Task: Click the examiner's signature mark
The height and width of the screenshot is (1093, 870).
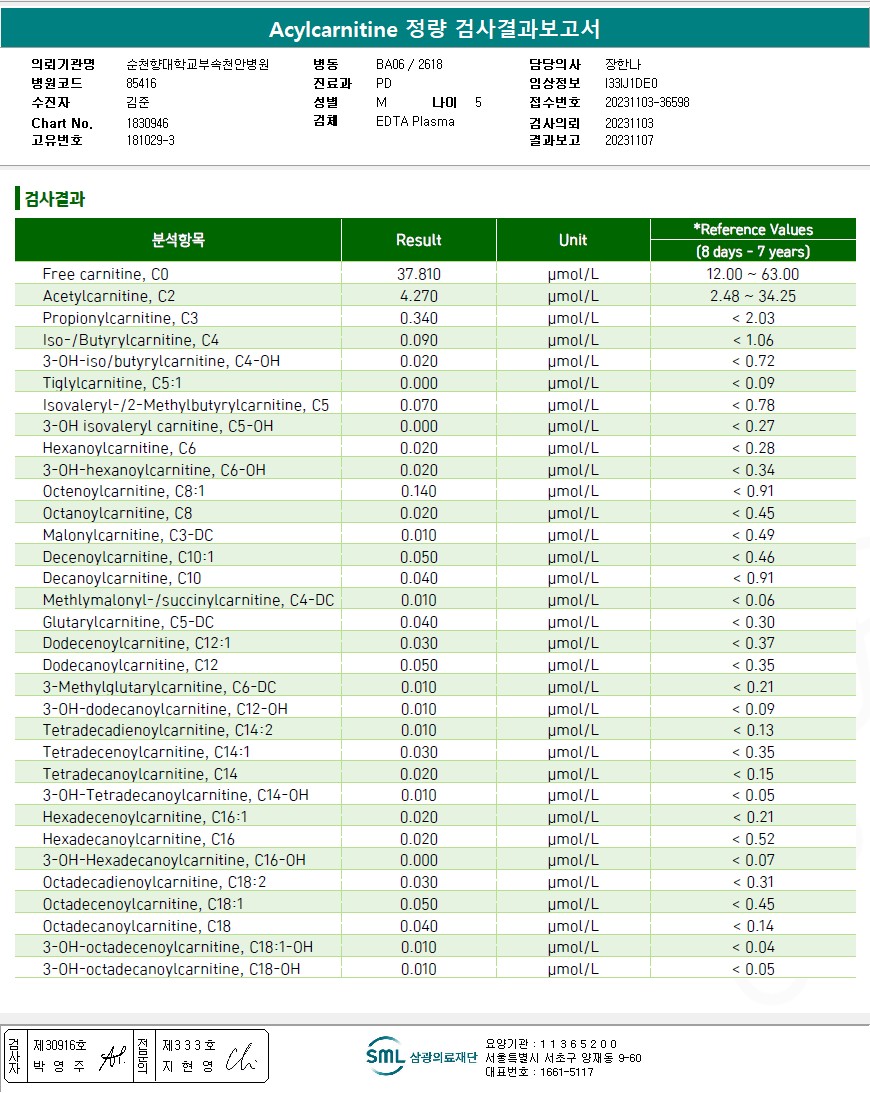Action: click(112, 1057)
